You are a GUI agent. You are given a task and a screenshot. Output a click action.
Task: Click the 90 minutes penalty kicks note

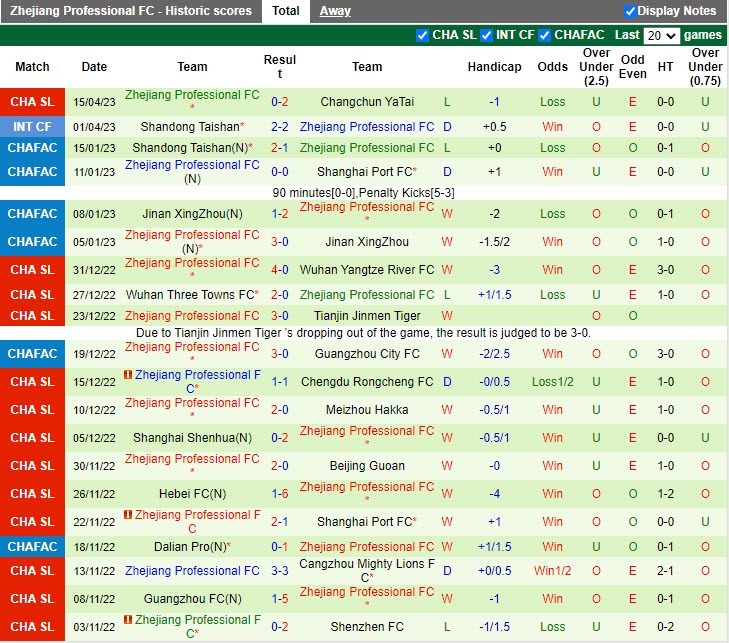pos(364,192)
